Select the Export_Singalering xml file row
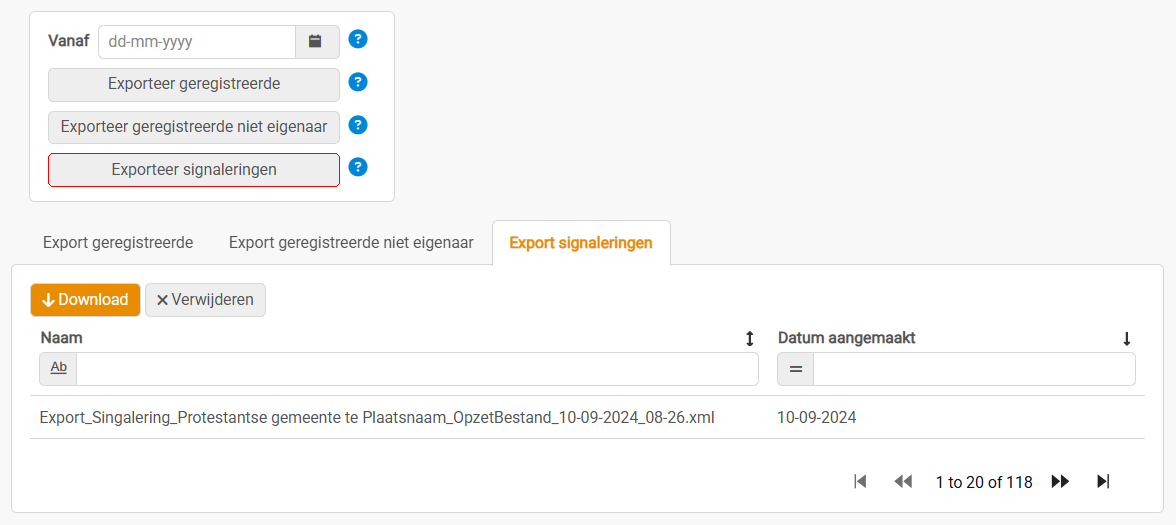 point(377,417)
